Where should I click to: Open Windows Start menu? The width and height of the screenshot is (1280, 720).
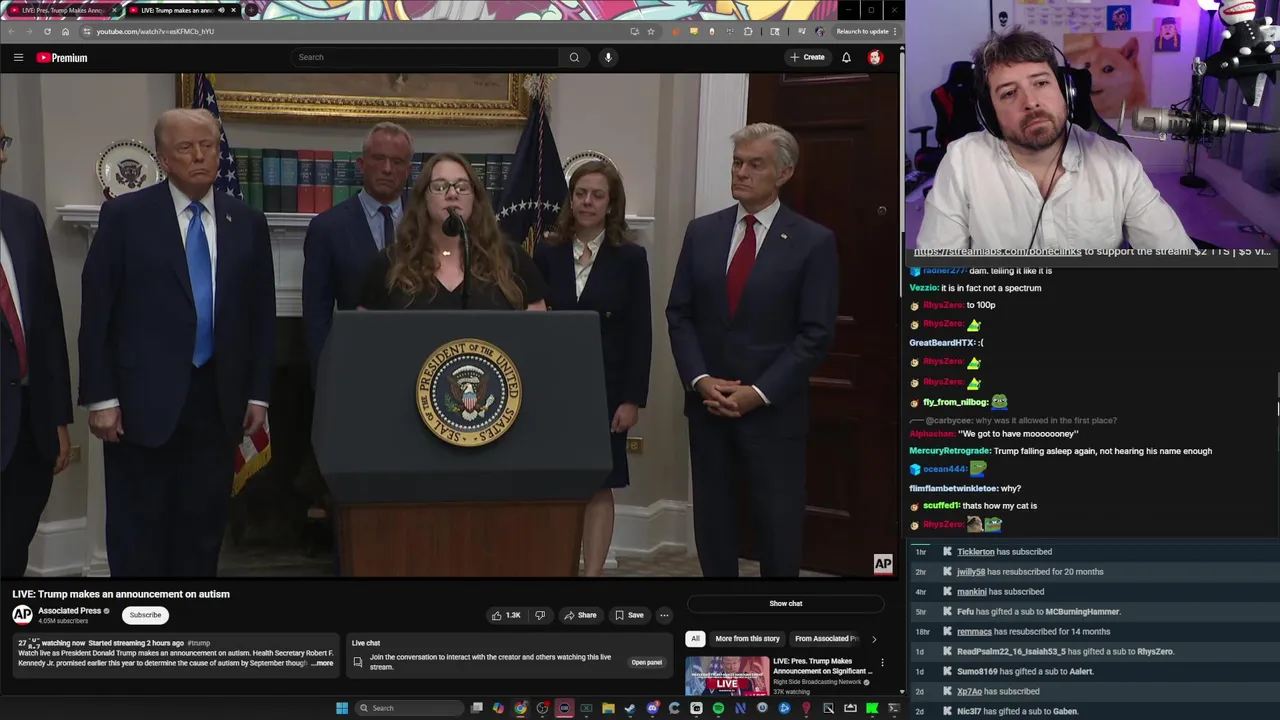tap(342, 708)
